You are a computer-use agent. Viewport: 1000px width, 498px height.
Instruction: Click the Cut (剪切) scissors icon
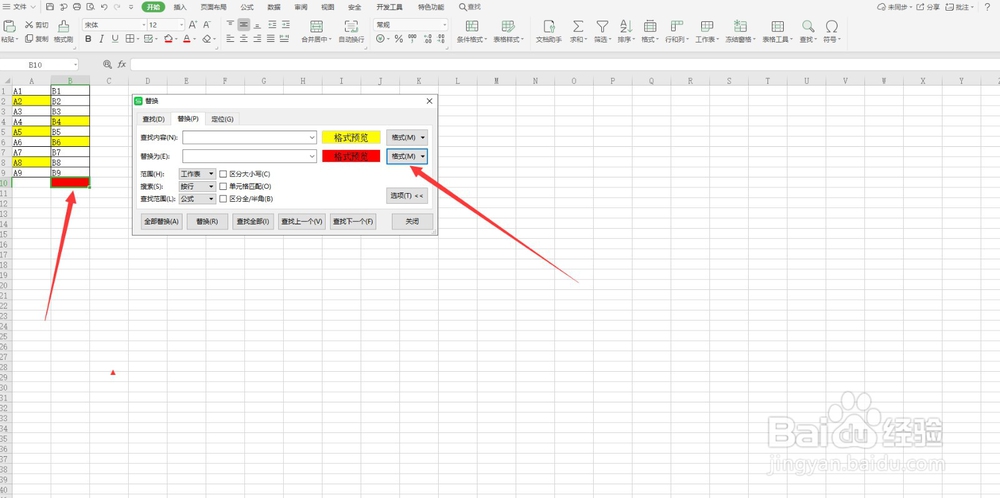pyautogui.click(x=29, y=25)
